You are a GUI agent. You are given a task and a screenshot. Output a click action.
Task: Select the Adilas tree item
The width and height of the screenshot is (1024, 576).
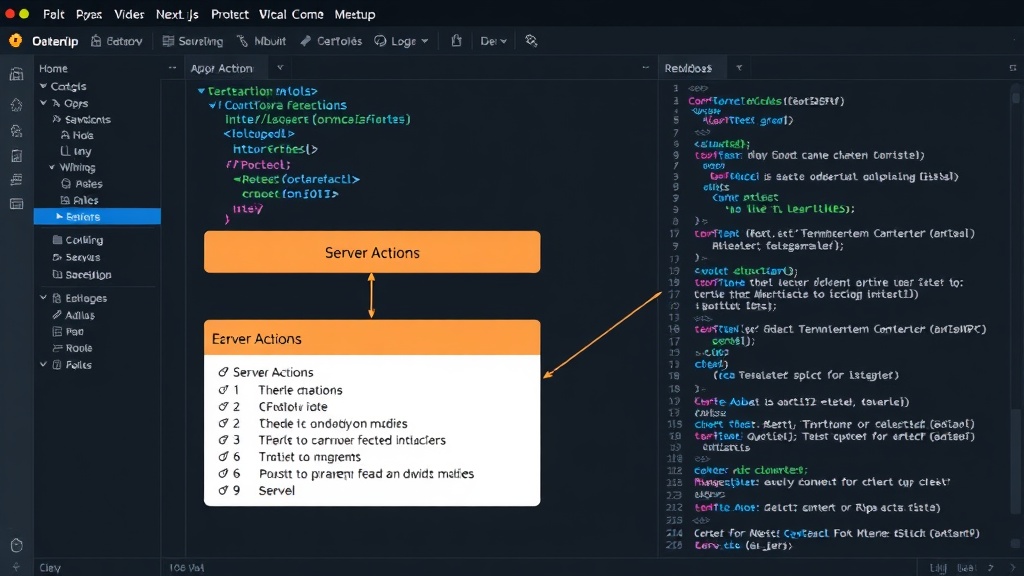73,315
